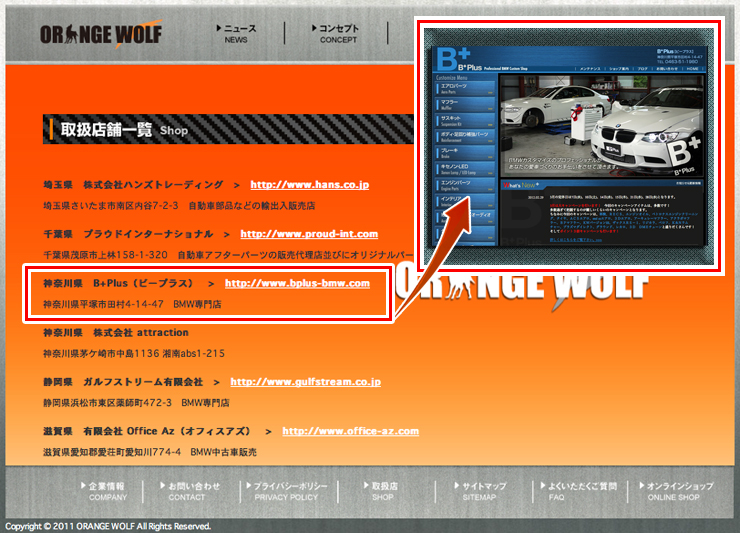Open オンラインショップ ONLINE SHOP footer link

pyautogui.click(x=676, y=491)
